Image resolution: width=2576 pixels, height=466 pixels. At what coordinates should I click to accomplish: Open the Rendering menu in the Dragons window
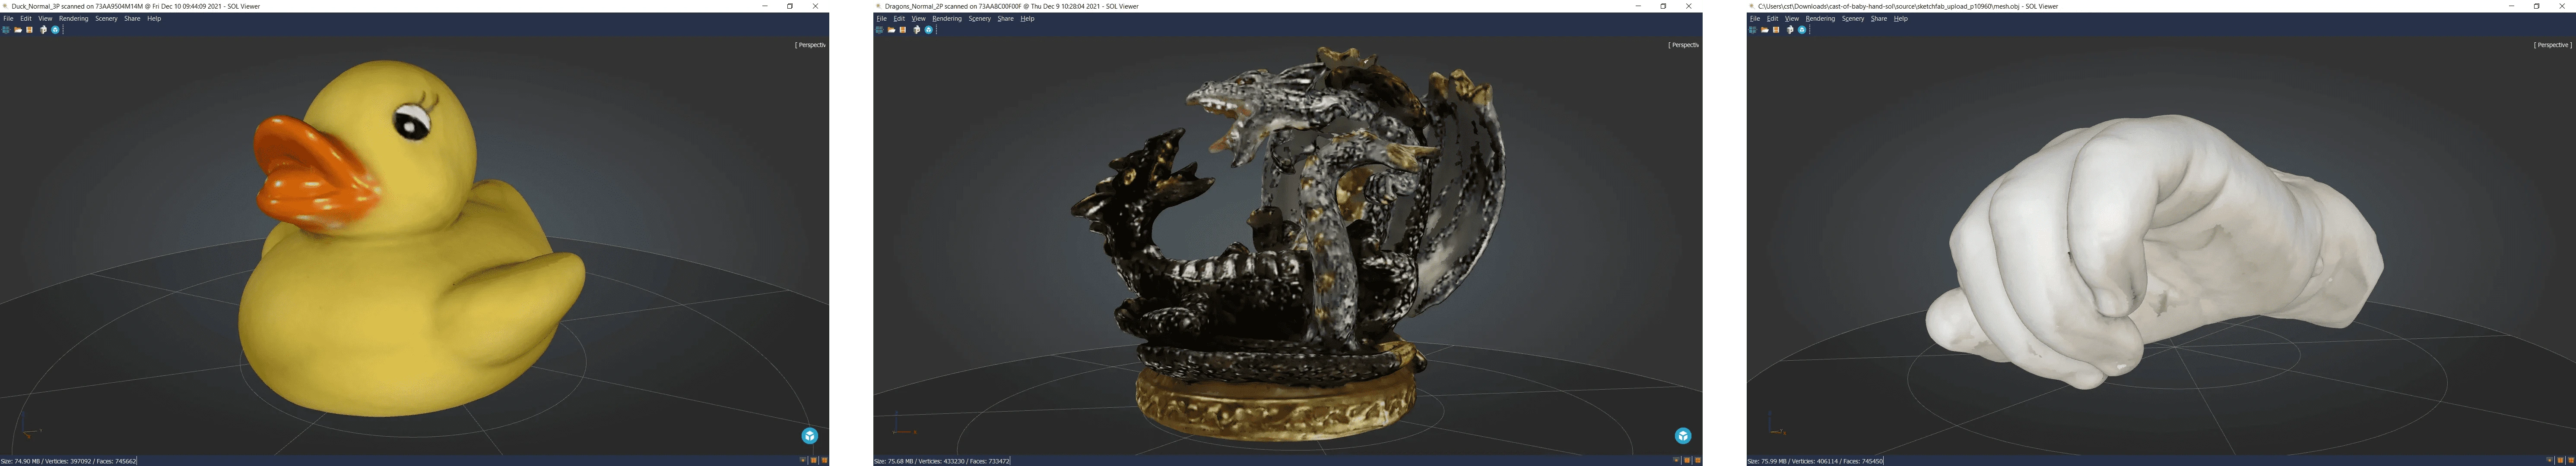click(x=947, y=18)
